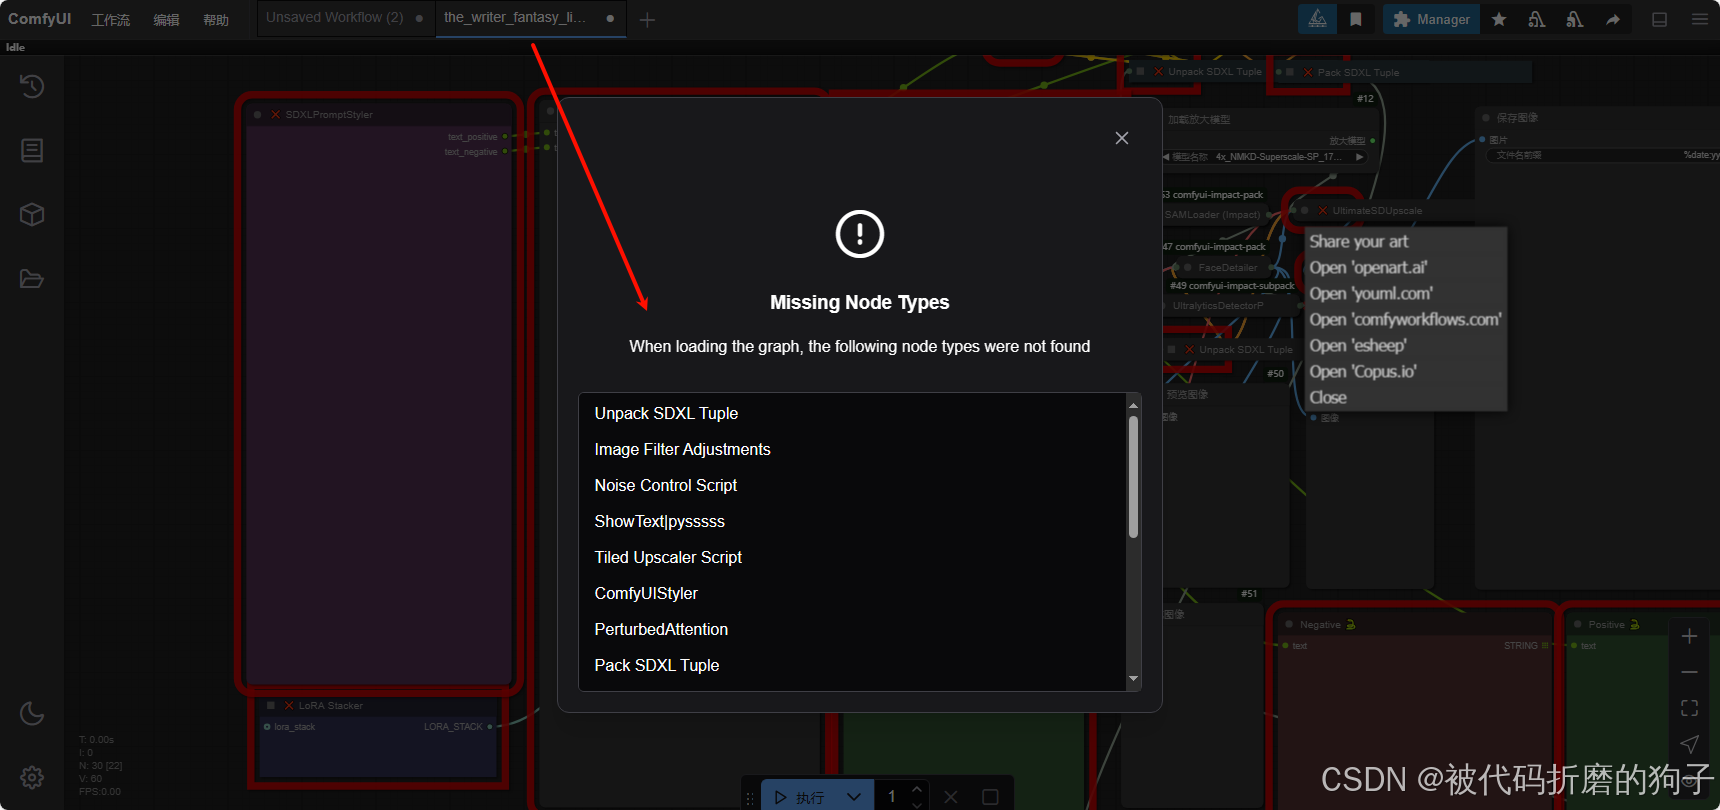Click the ComfyUI logo
This screenshot has height=810, width=1720.
tap(40, 19)
